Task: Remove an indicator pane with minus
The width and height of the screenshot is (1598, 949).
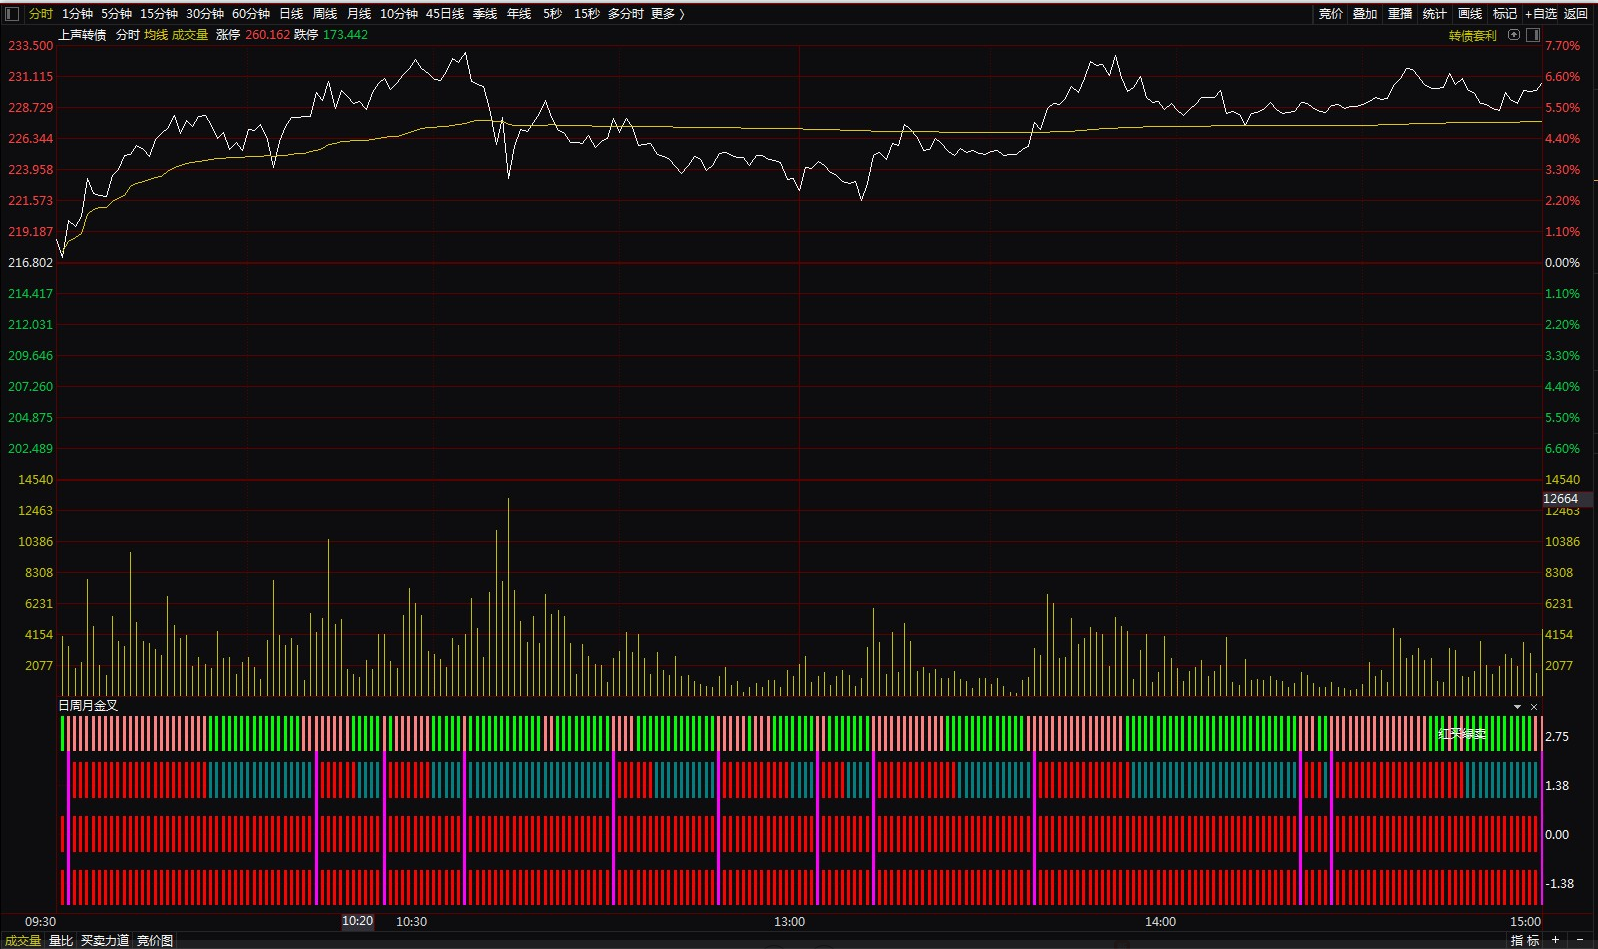Action: tap(1580, 940)
